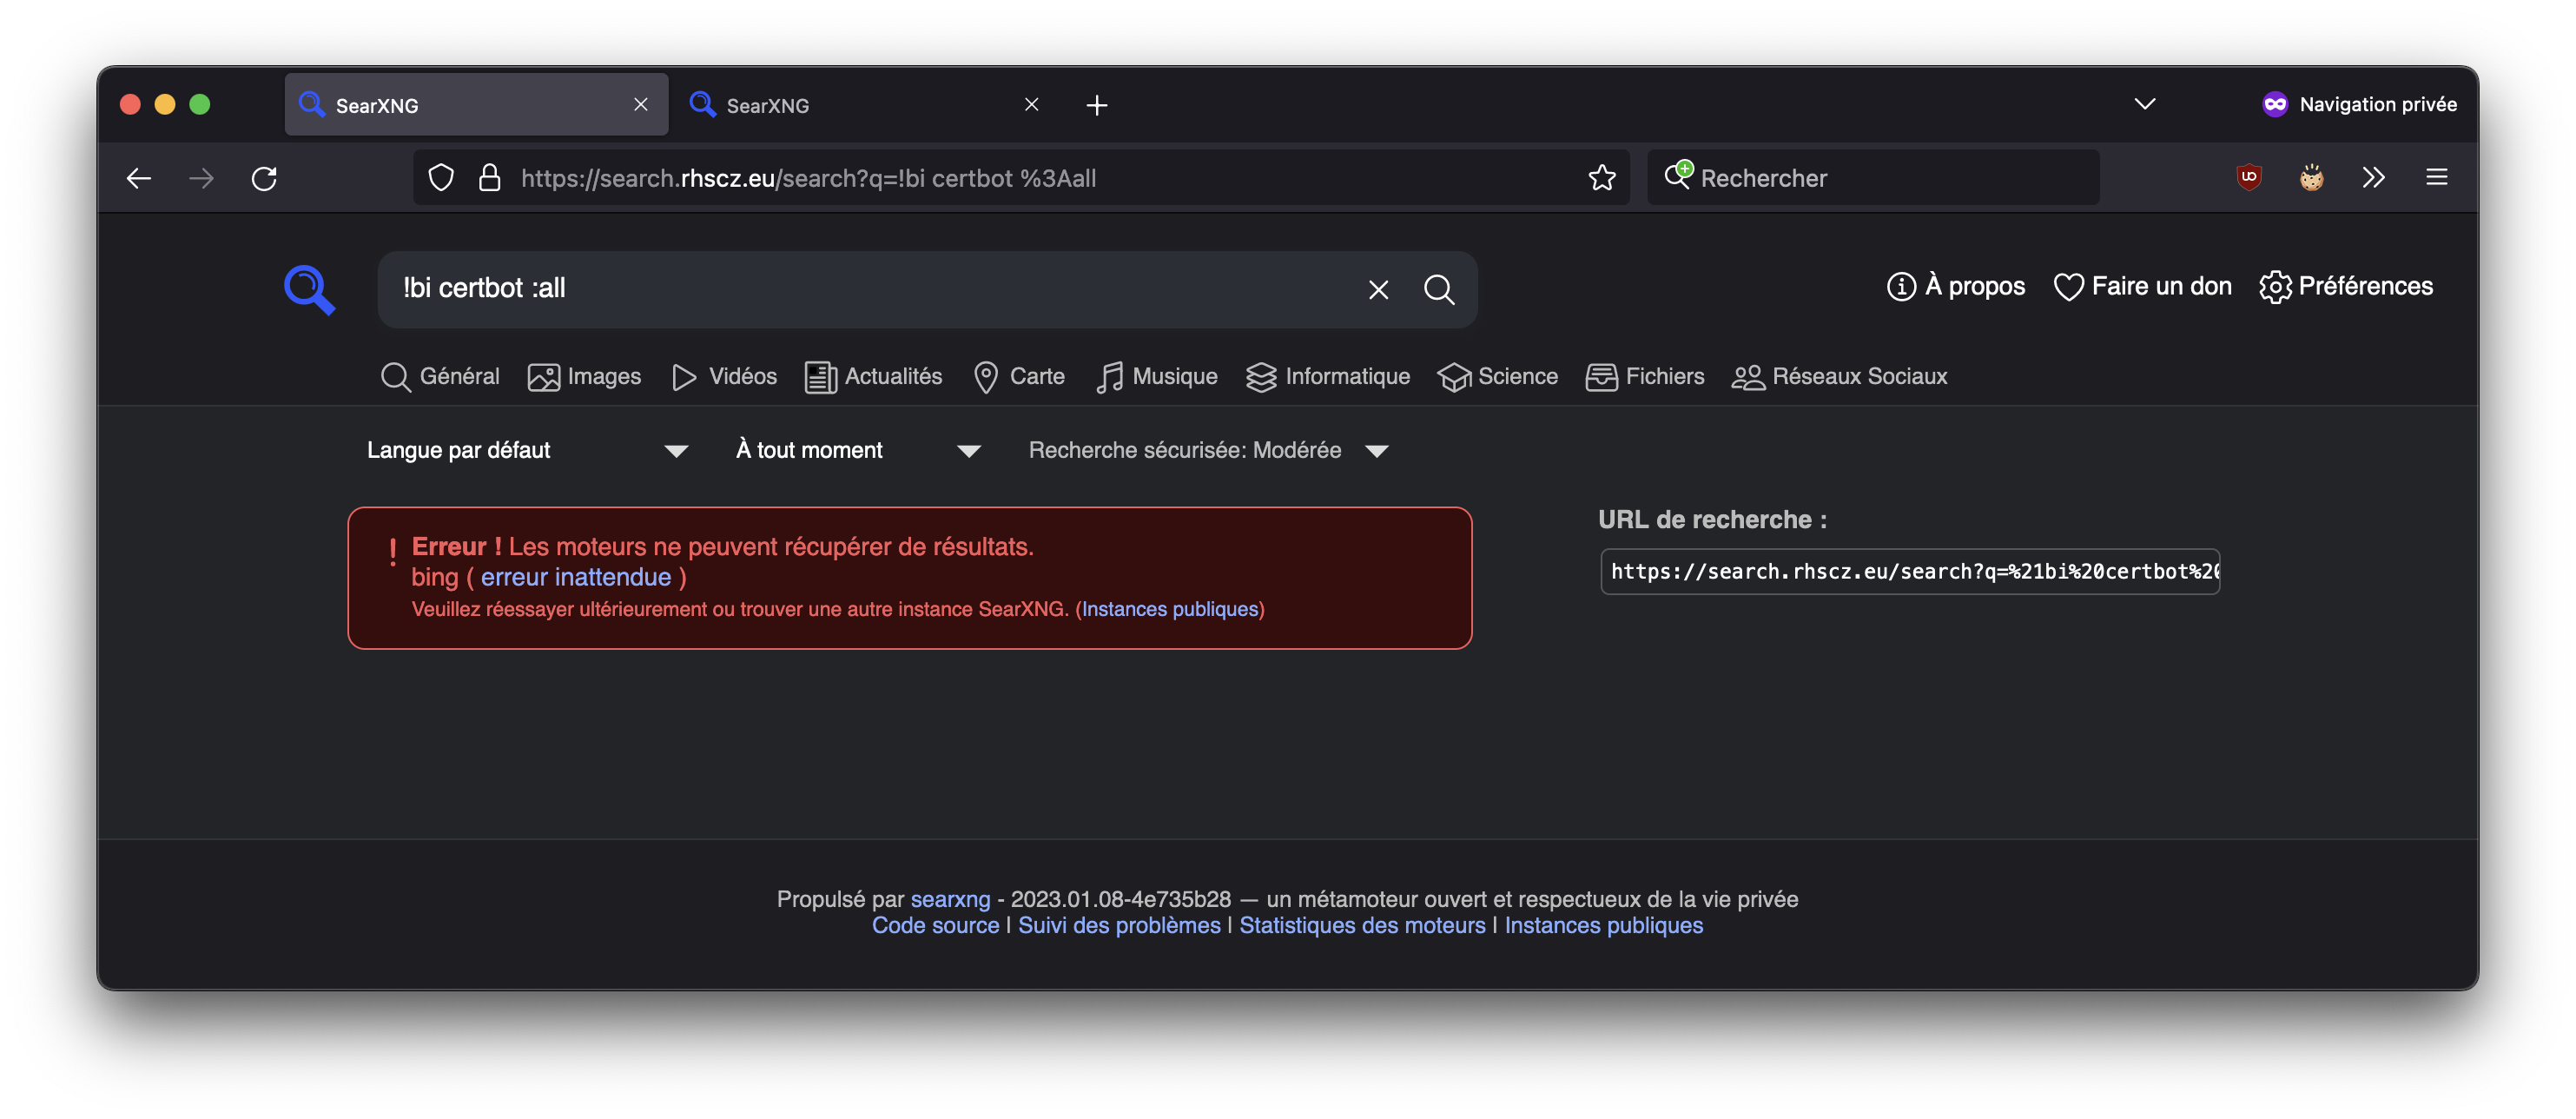
Task: Open the uBlock Origin extension
Action: tap(2248, 177)
